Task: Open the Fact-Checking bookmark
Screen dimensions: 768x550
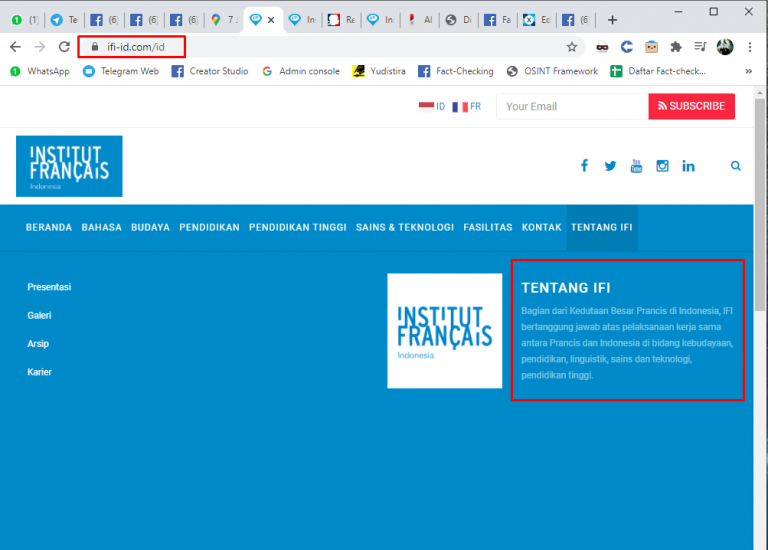Action: click(x=456, y=72)
